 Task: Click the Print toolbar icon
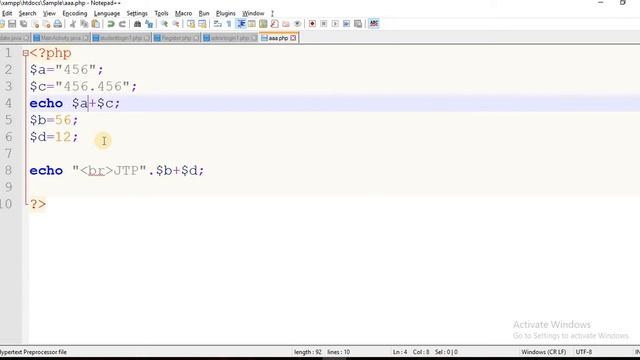[x=58, y=24]
